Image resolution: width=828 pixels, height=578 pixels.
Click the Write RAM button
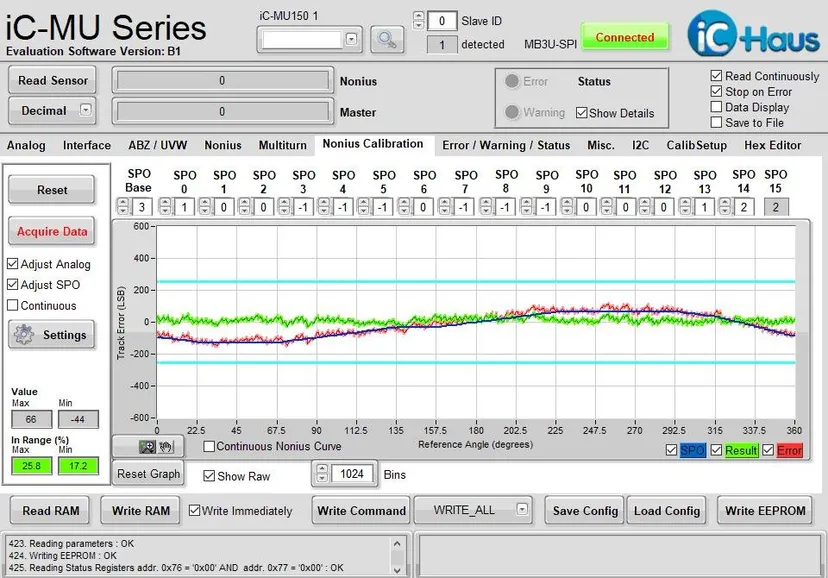(x=140, y=510)
